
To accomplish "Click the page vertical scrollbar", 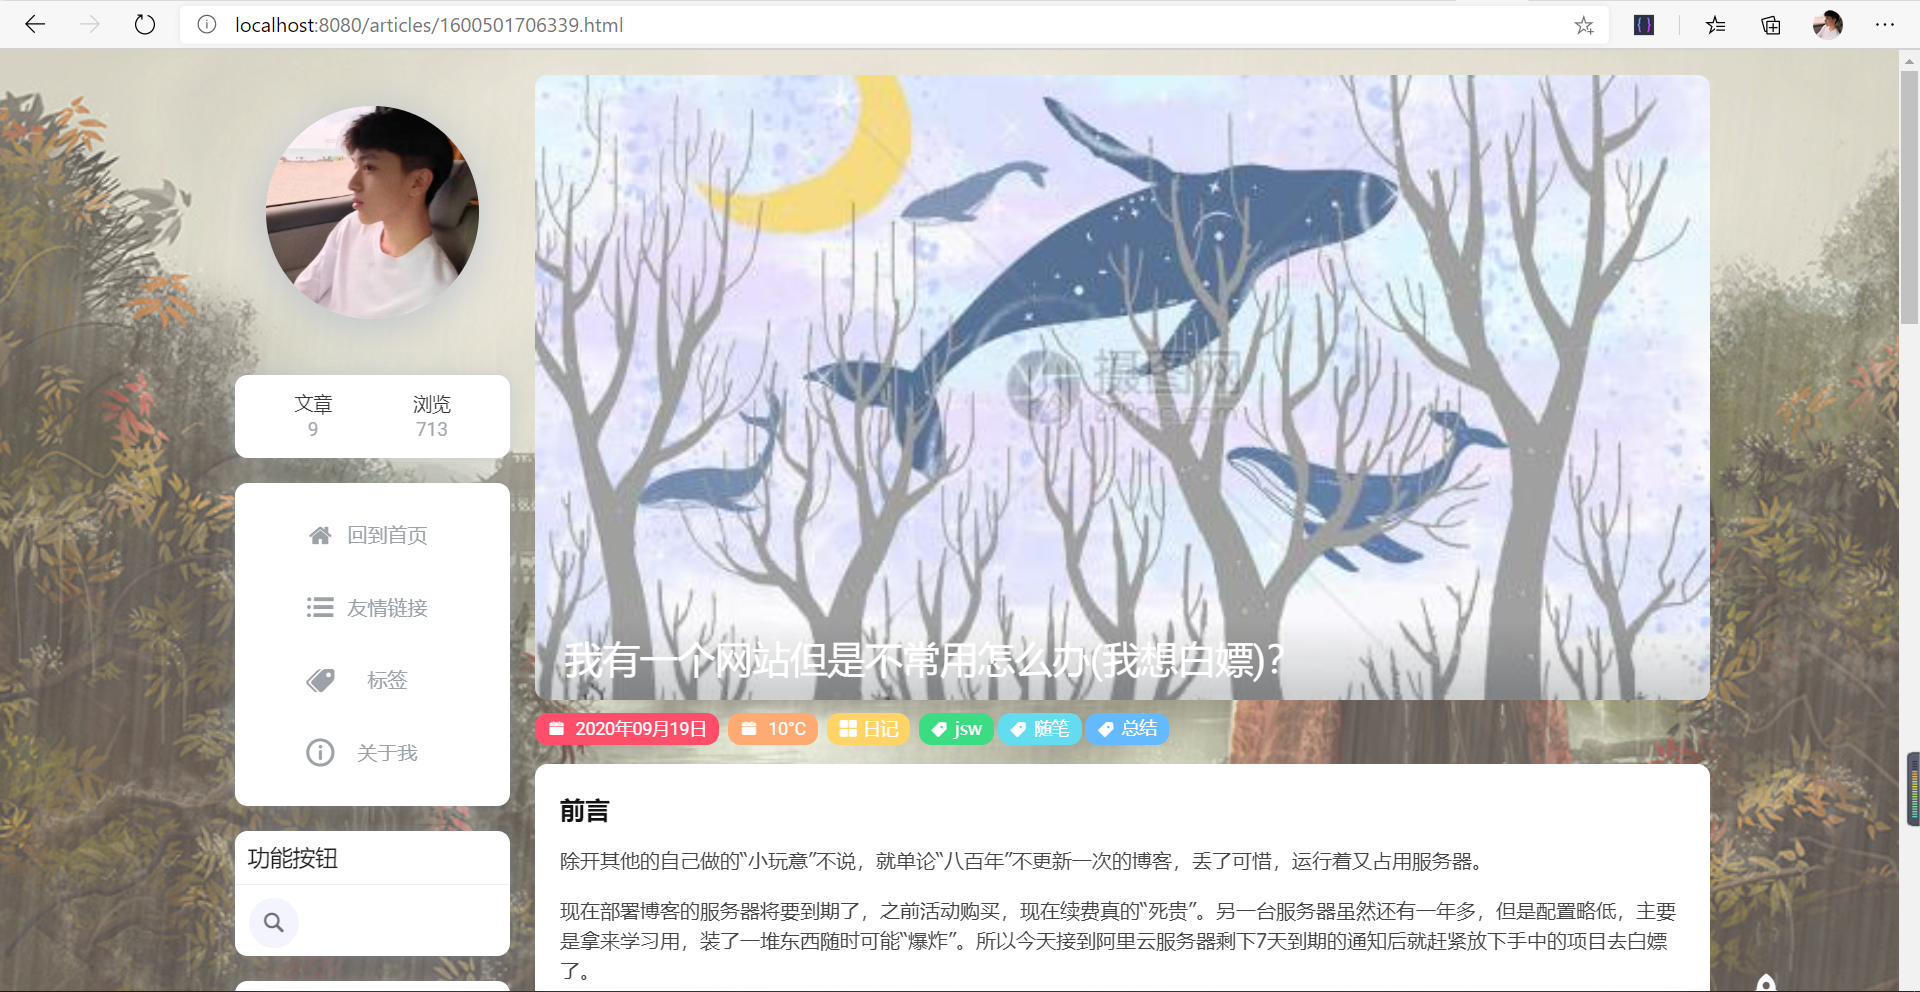I will pos(1909,520).
